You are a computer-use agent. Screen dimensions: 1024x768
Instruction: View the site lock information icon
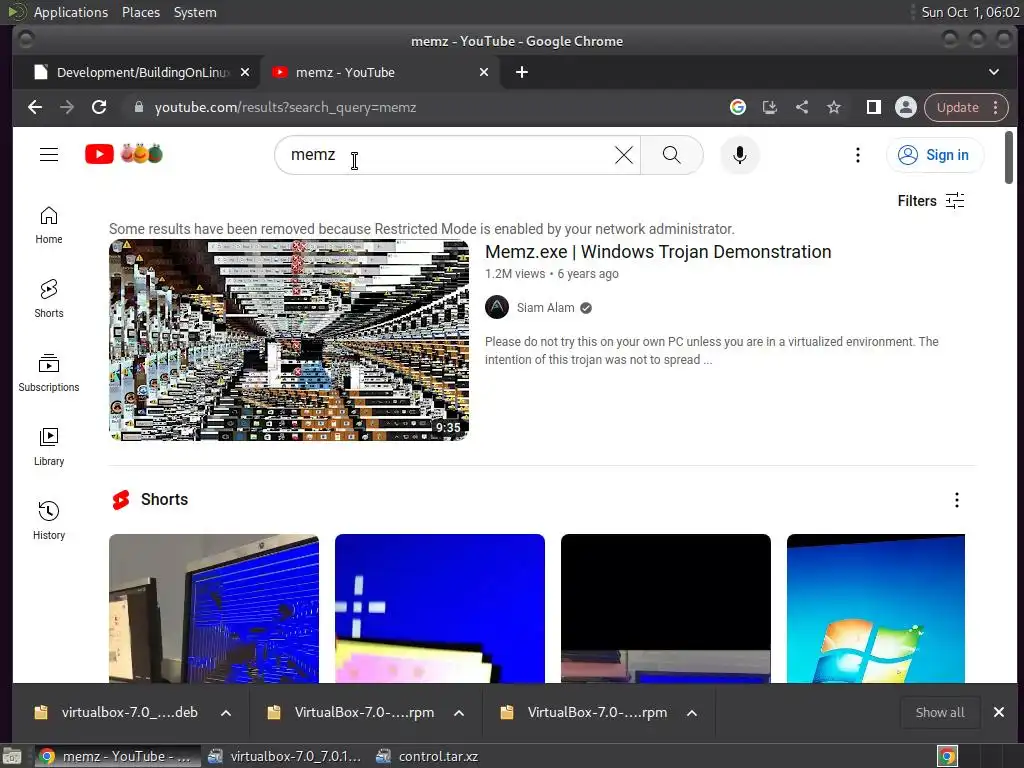click(138, 107)
